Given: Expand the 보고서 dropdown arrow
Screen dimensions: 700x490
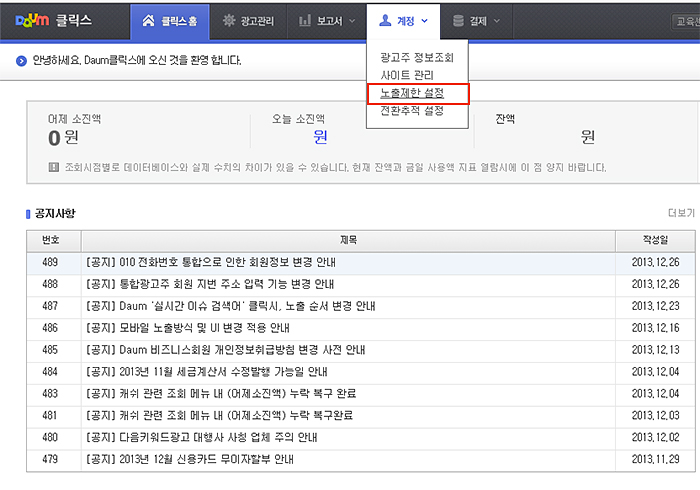Looking at the screenshot, I should point(352,21).
